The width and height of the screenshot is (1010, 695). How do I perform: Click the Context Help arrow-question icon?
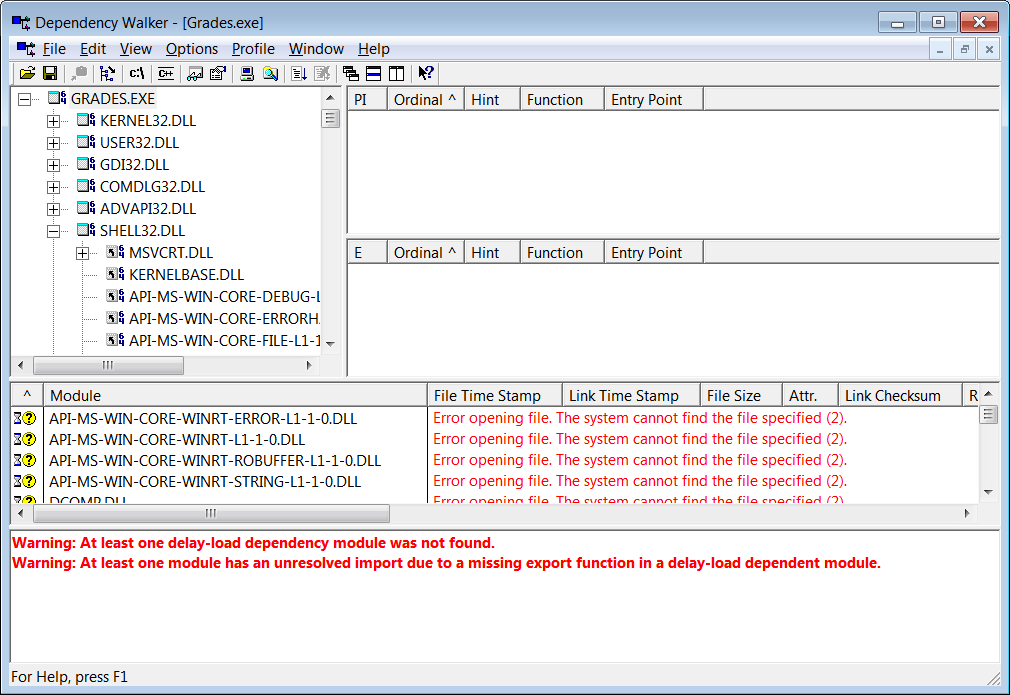[426, 73]
